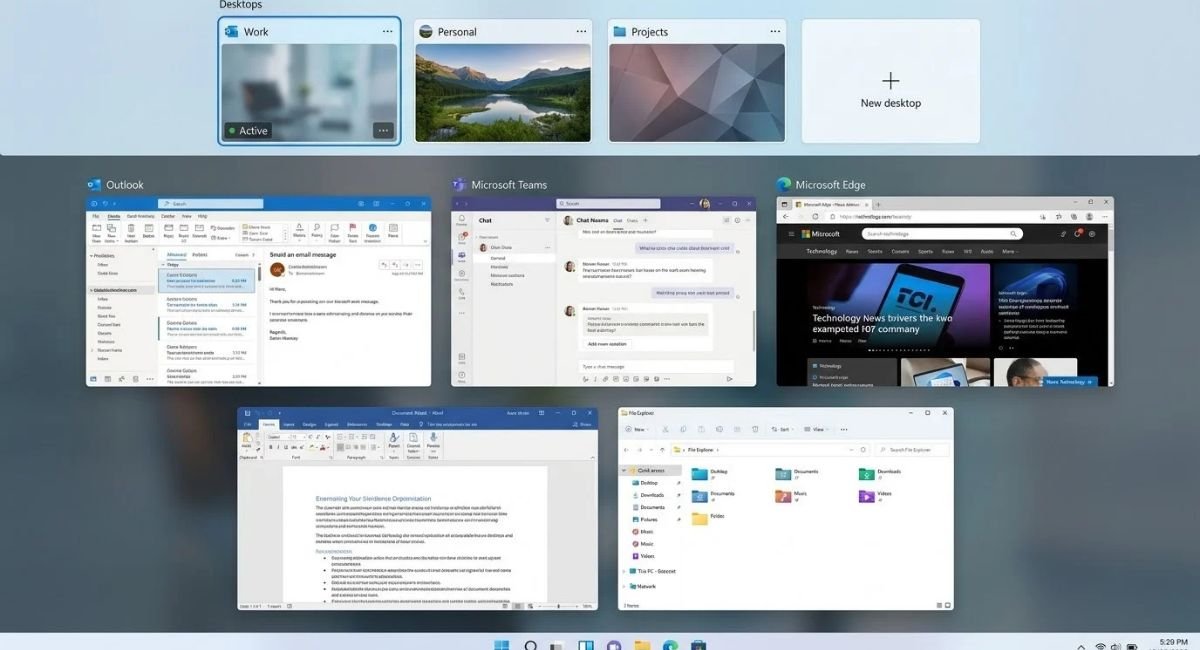1200x650 pixels.
Task: Click the Edge address bar
Action: click(x=930, y=217)
